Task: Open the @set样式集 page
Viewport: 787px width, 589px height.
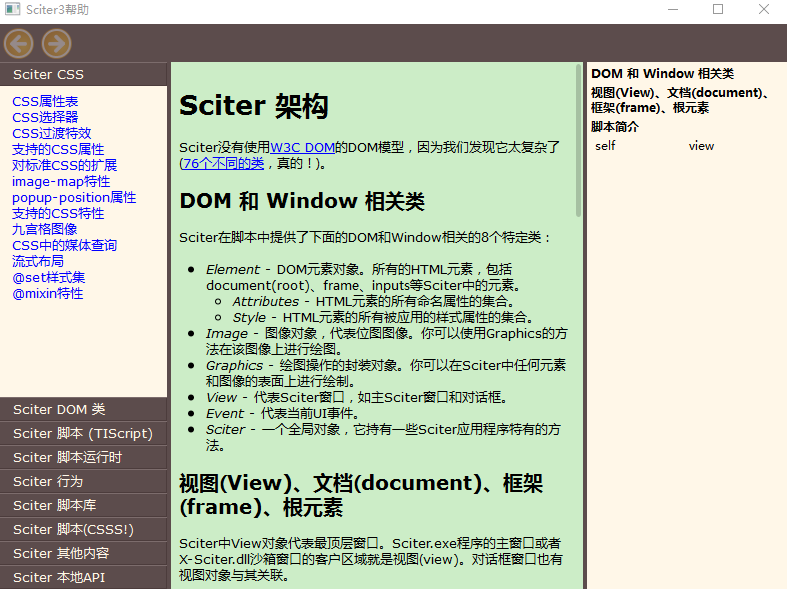Action: [49, 278]
